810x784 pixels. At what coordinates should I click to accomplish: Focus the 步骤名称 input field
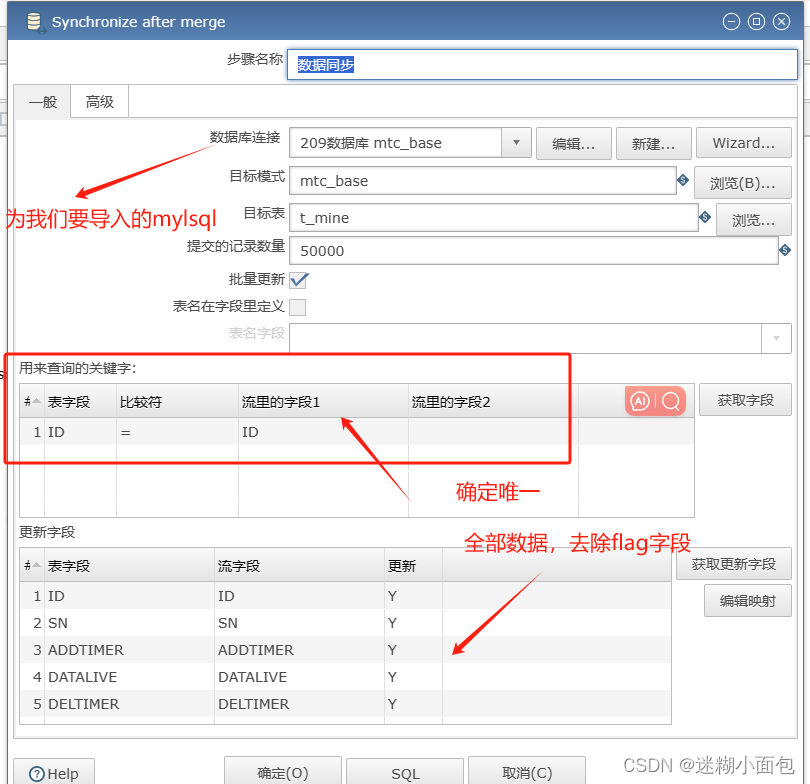[x=542, y=65]
